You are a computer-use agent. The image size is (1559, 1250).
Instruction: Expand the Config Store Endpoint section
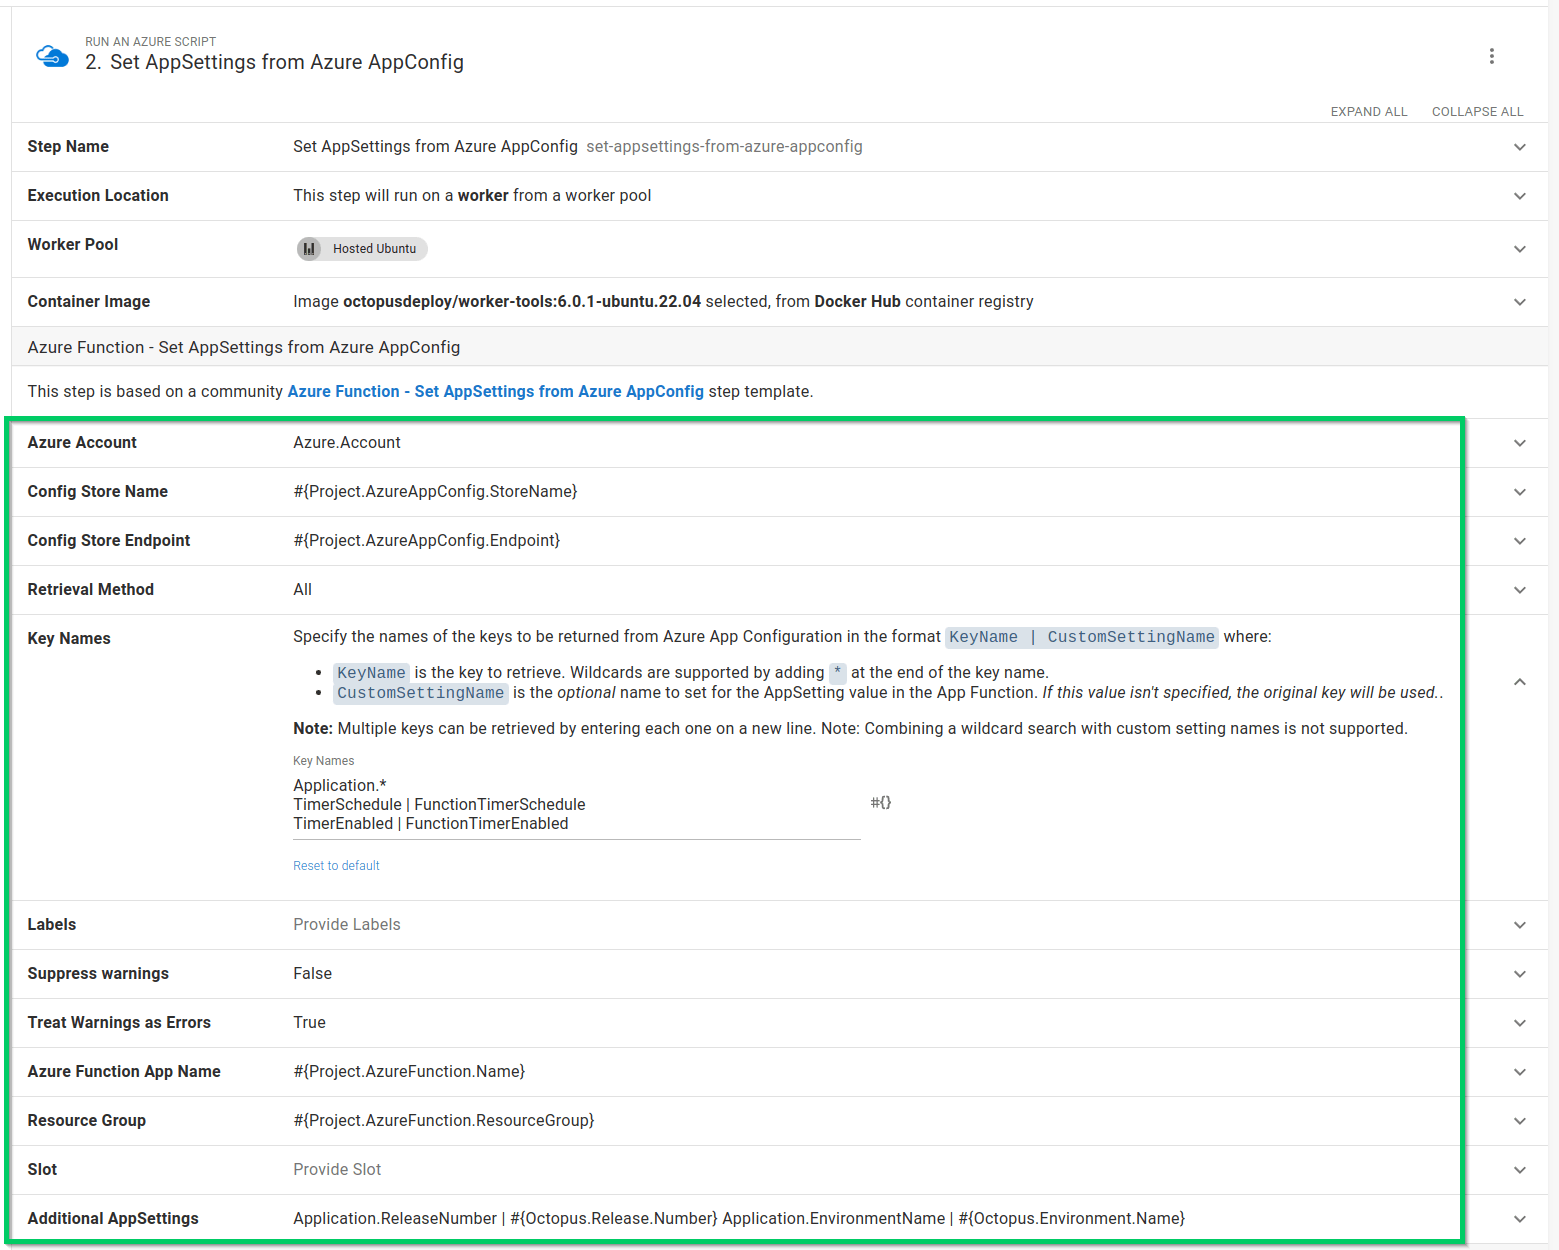coord(1520,540)
